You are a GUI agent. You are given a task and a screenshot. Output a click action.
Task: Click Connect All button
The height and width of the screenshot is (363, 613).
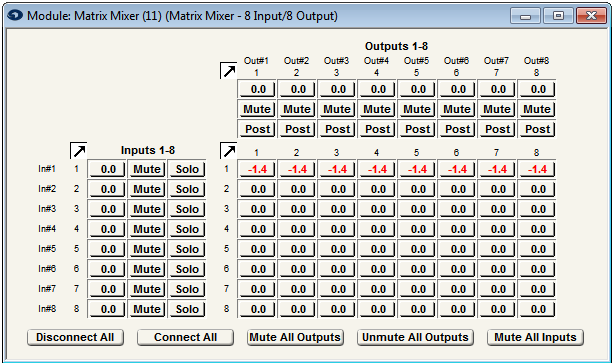point(185,337)
